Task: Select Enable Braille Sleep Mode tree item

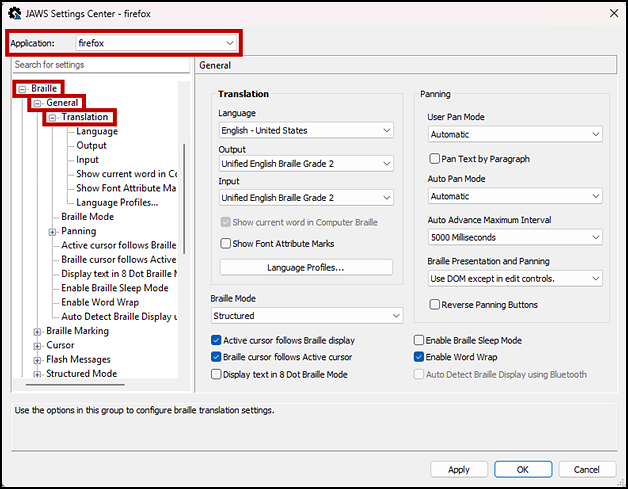Action: pyautogui.click(x=114, y=288)
